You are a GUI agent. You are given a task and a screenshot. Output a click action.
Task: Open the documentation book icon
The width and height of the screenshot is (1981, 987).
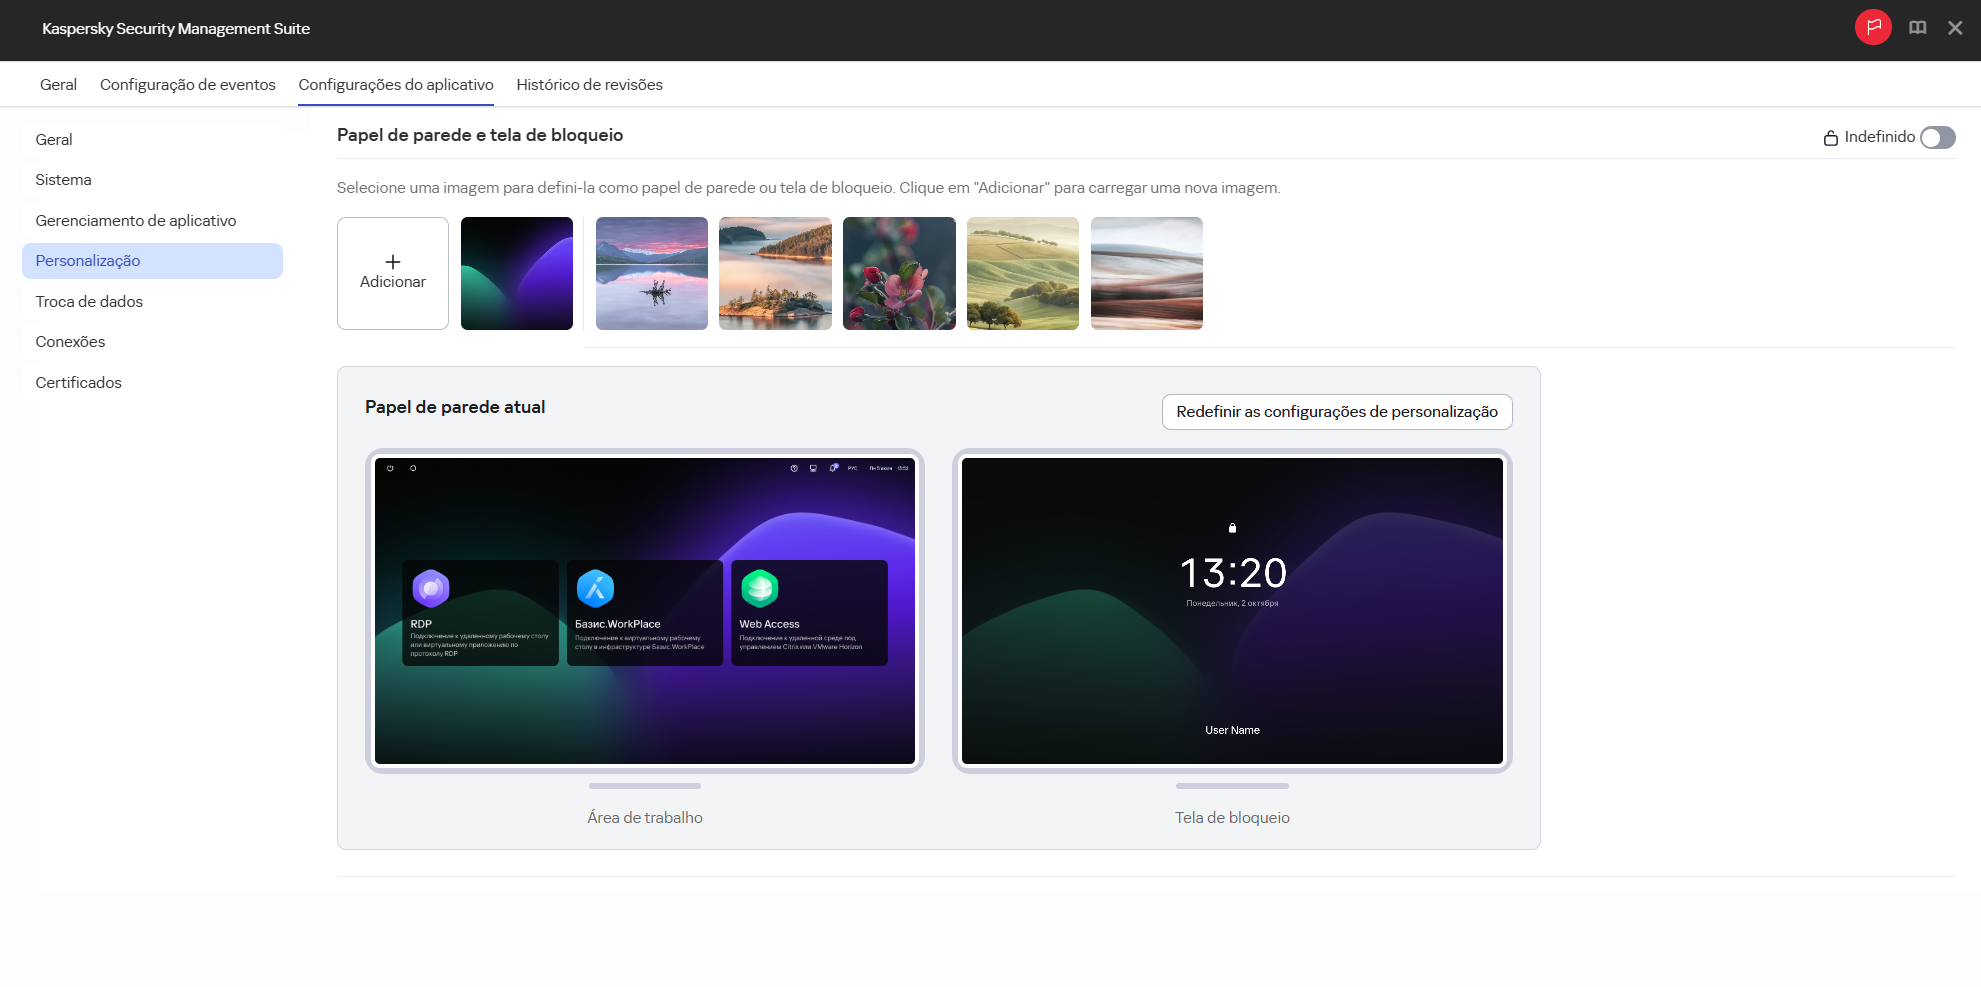[x=1918, y=28]
